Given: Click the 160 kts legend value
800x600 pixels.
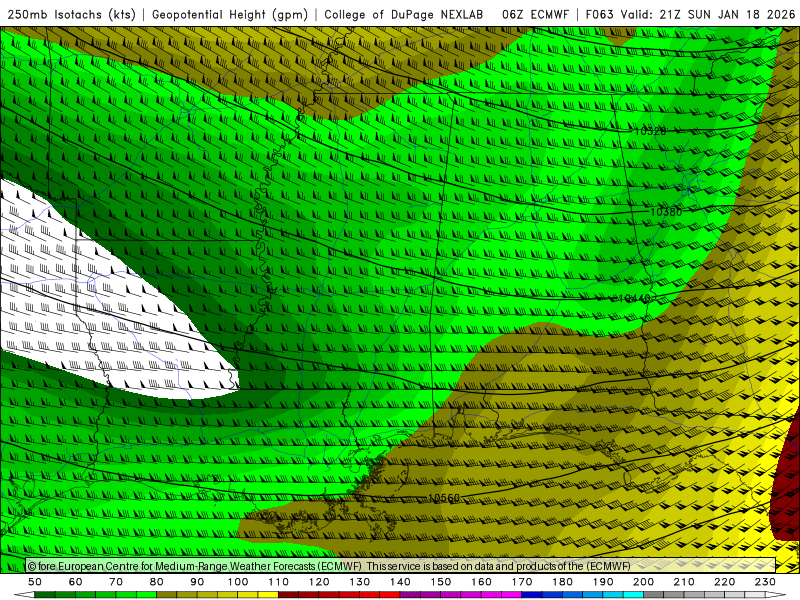Looking at the screenshot, I should (x=481, y=582).
